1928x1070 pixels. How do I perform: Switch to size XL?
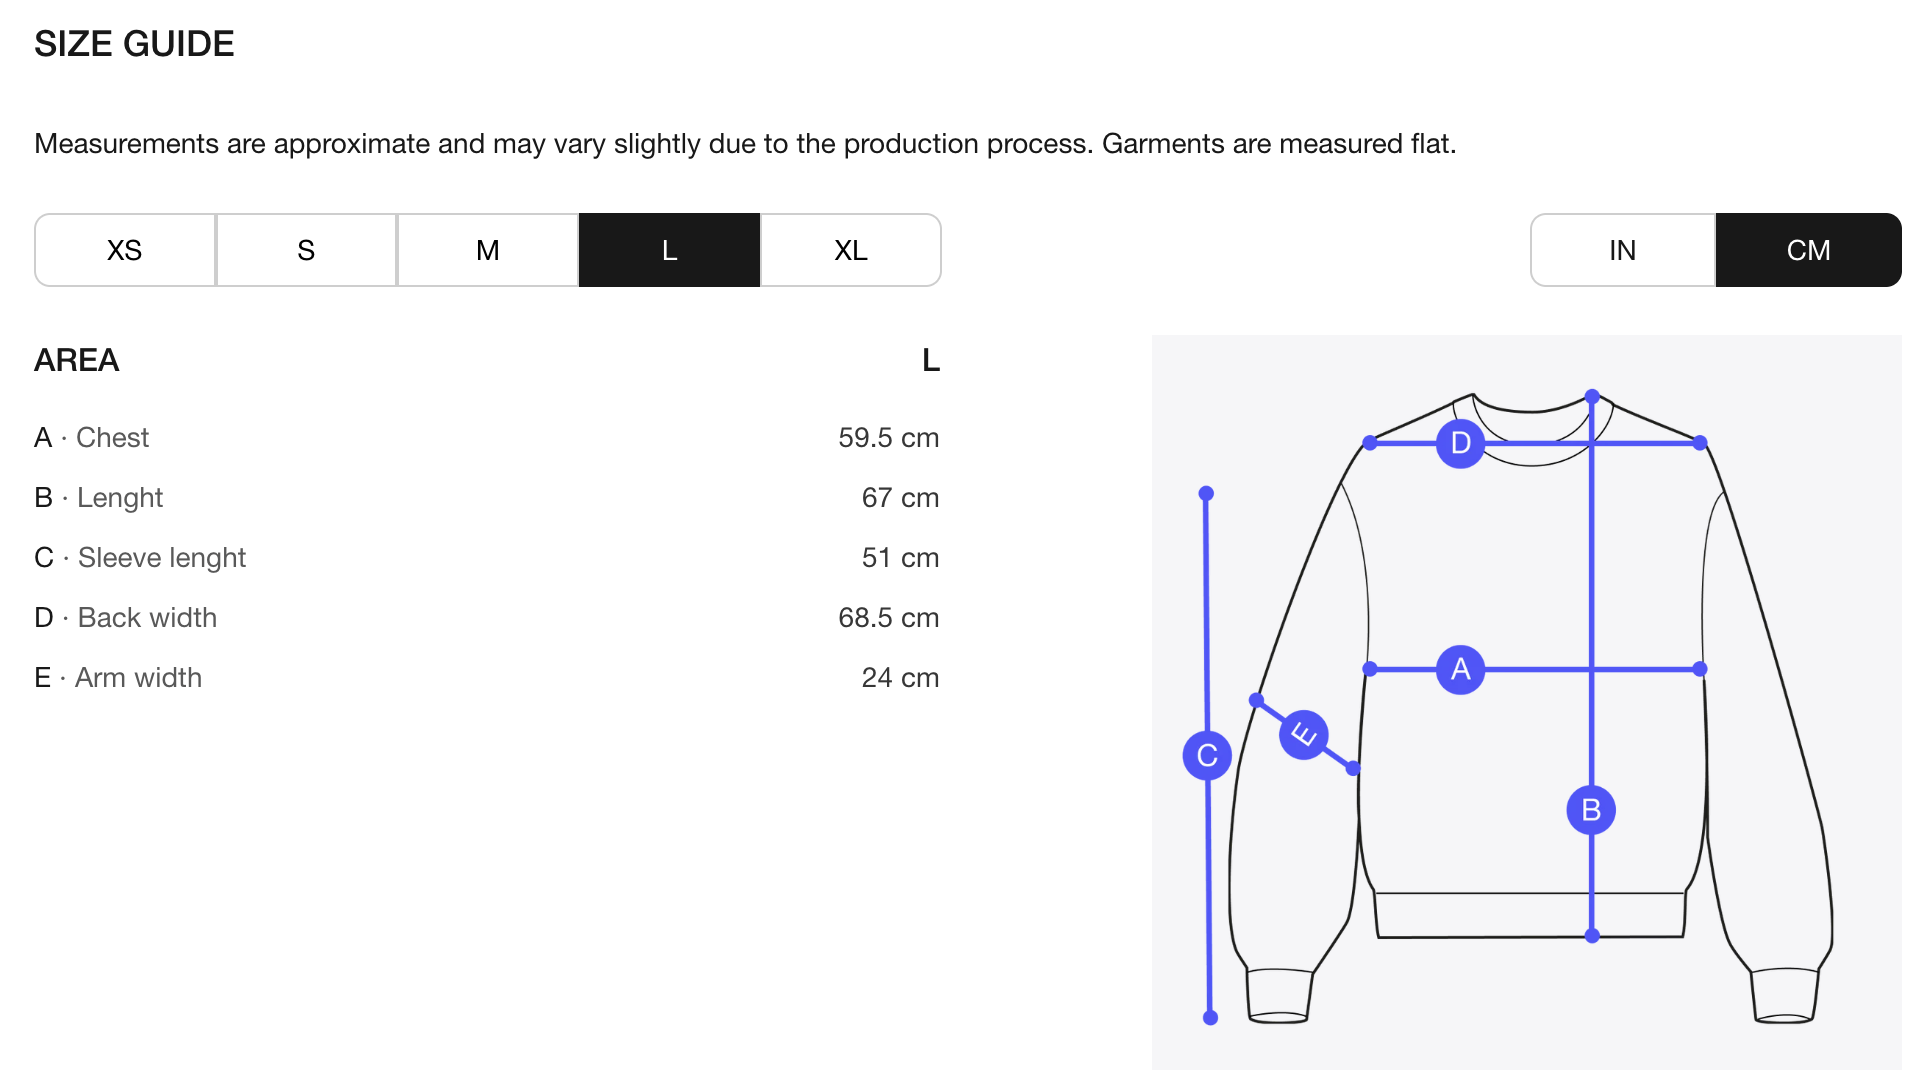coord(851,250)
